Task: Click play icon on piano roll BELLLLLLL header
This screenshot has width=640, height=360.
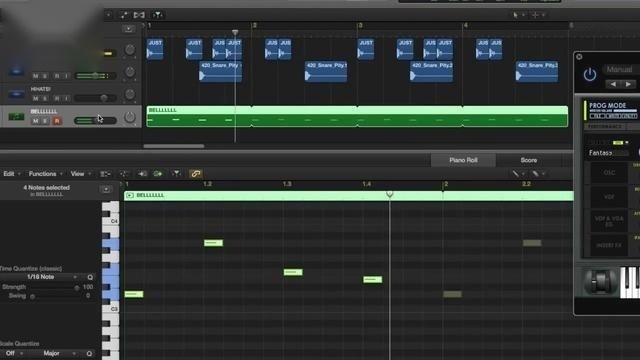Action: click(130, 196)
